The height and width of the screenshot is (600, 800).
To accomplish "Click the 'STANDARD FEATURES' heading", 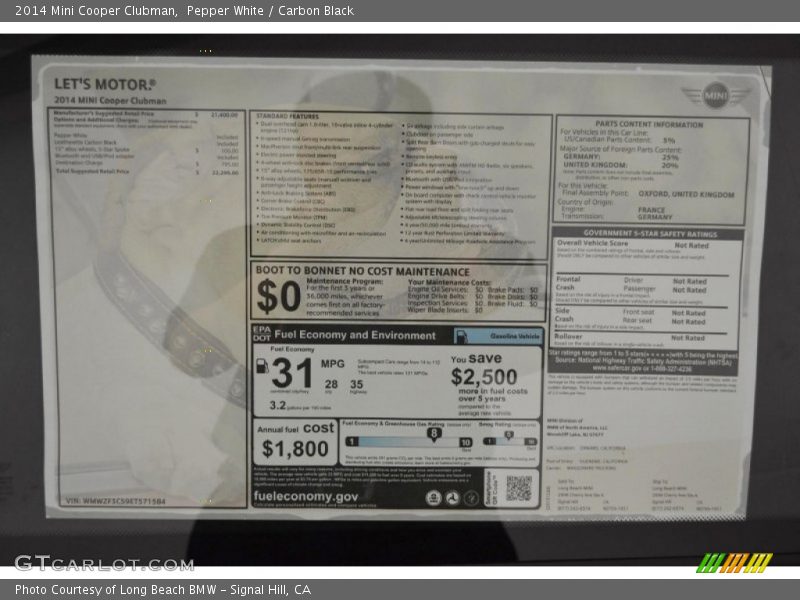I will point(287,116).
